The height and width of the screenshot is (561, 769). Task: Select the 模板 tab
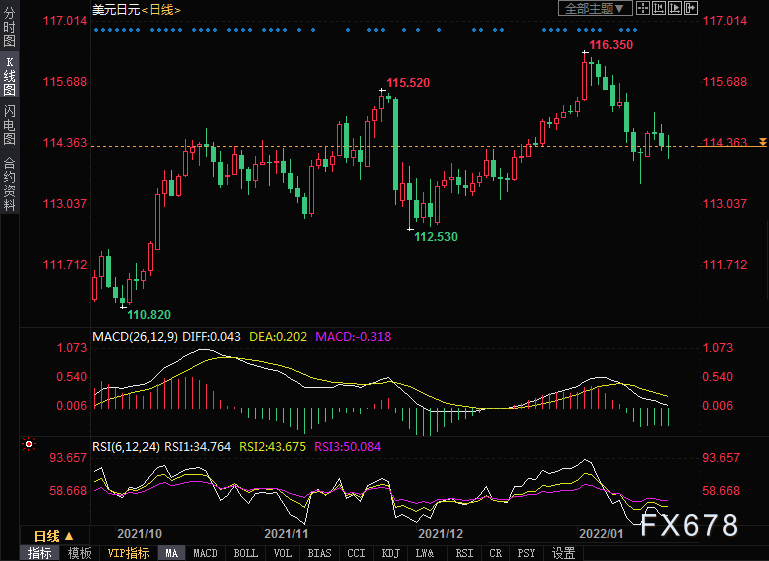[78, 553]
